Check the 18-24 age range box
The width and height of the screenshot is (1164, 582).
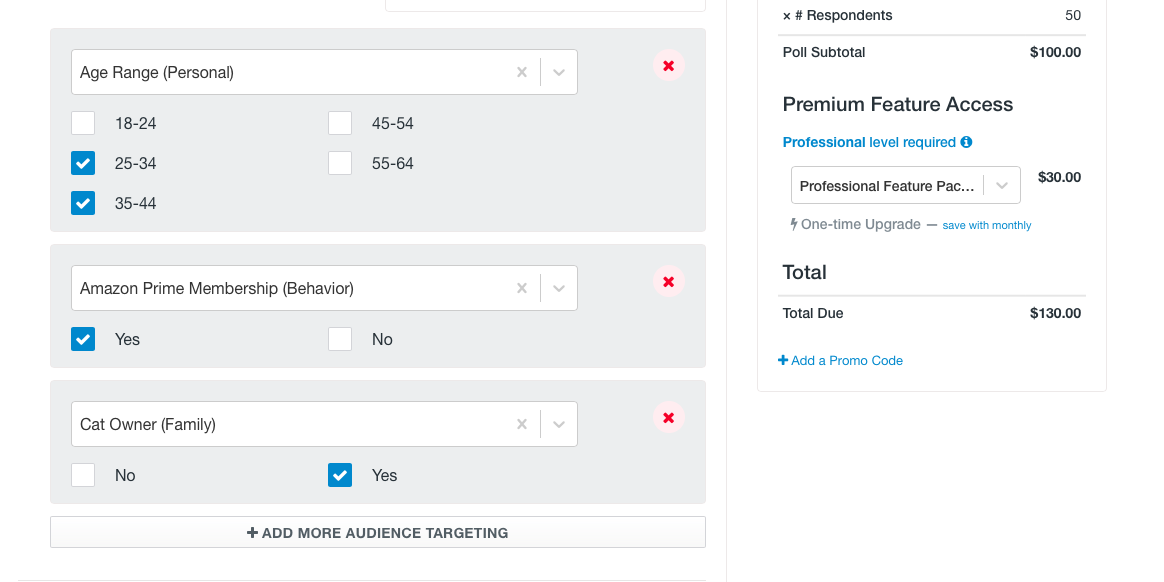coord(83,123)
